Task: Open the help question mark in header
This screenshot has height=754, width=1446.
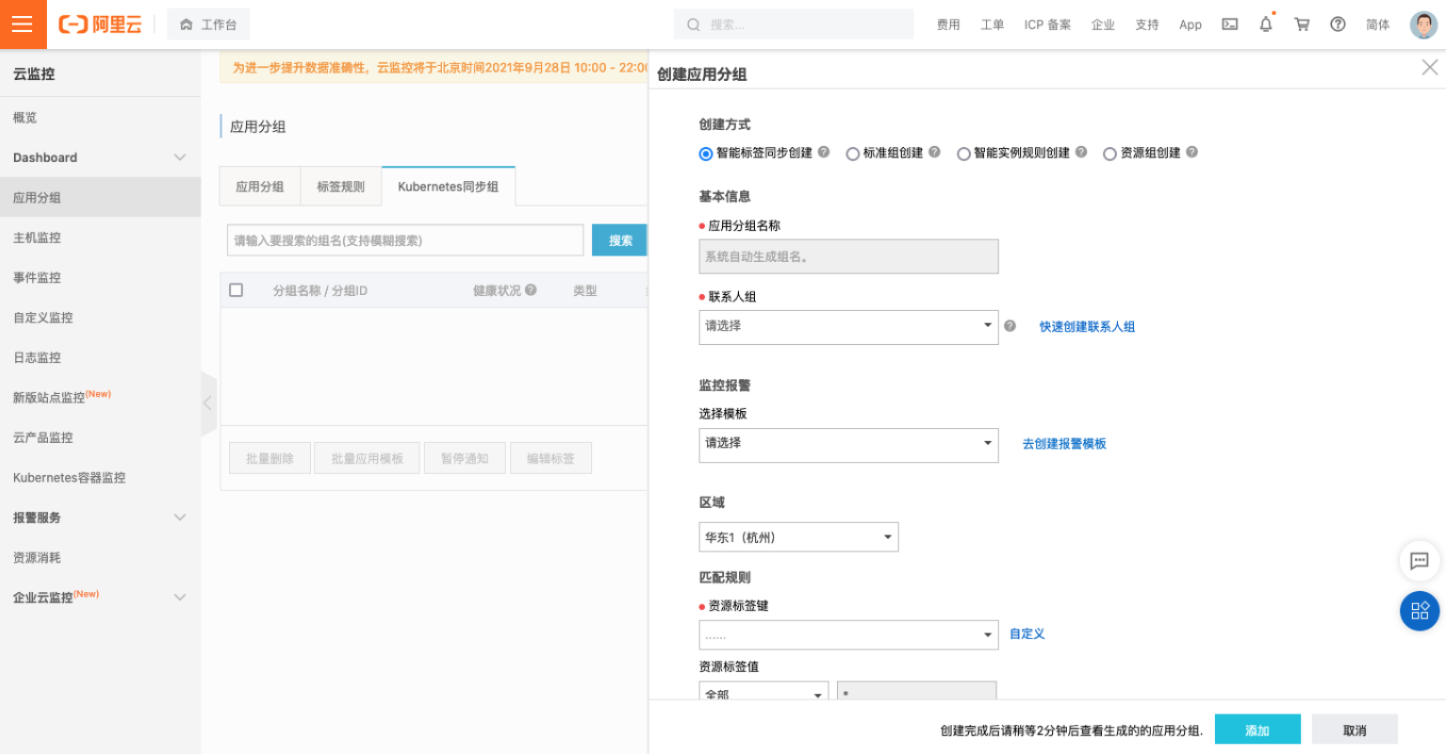Action: 1338,24
